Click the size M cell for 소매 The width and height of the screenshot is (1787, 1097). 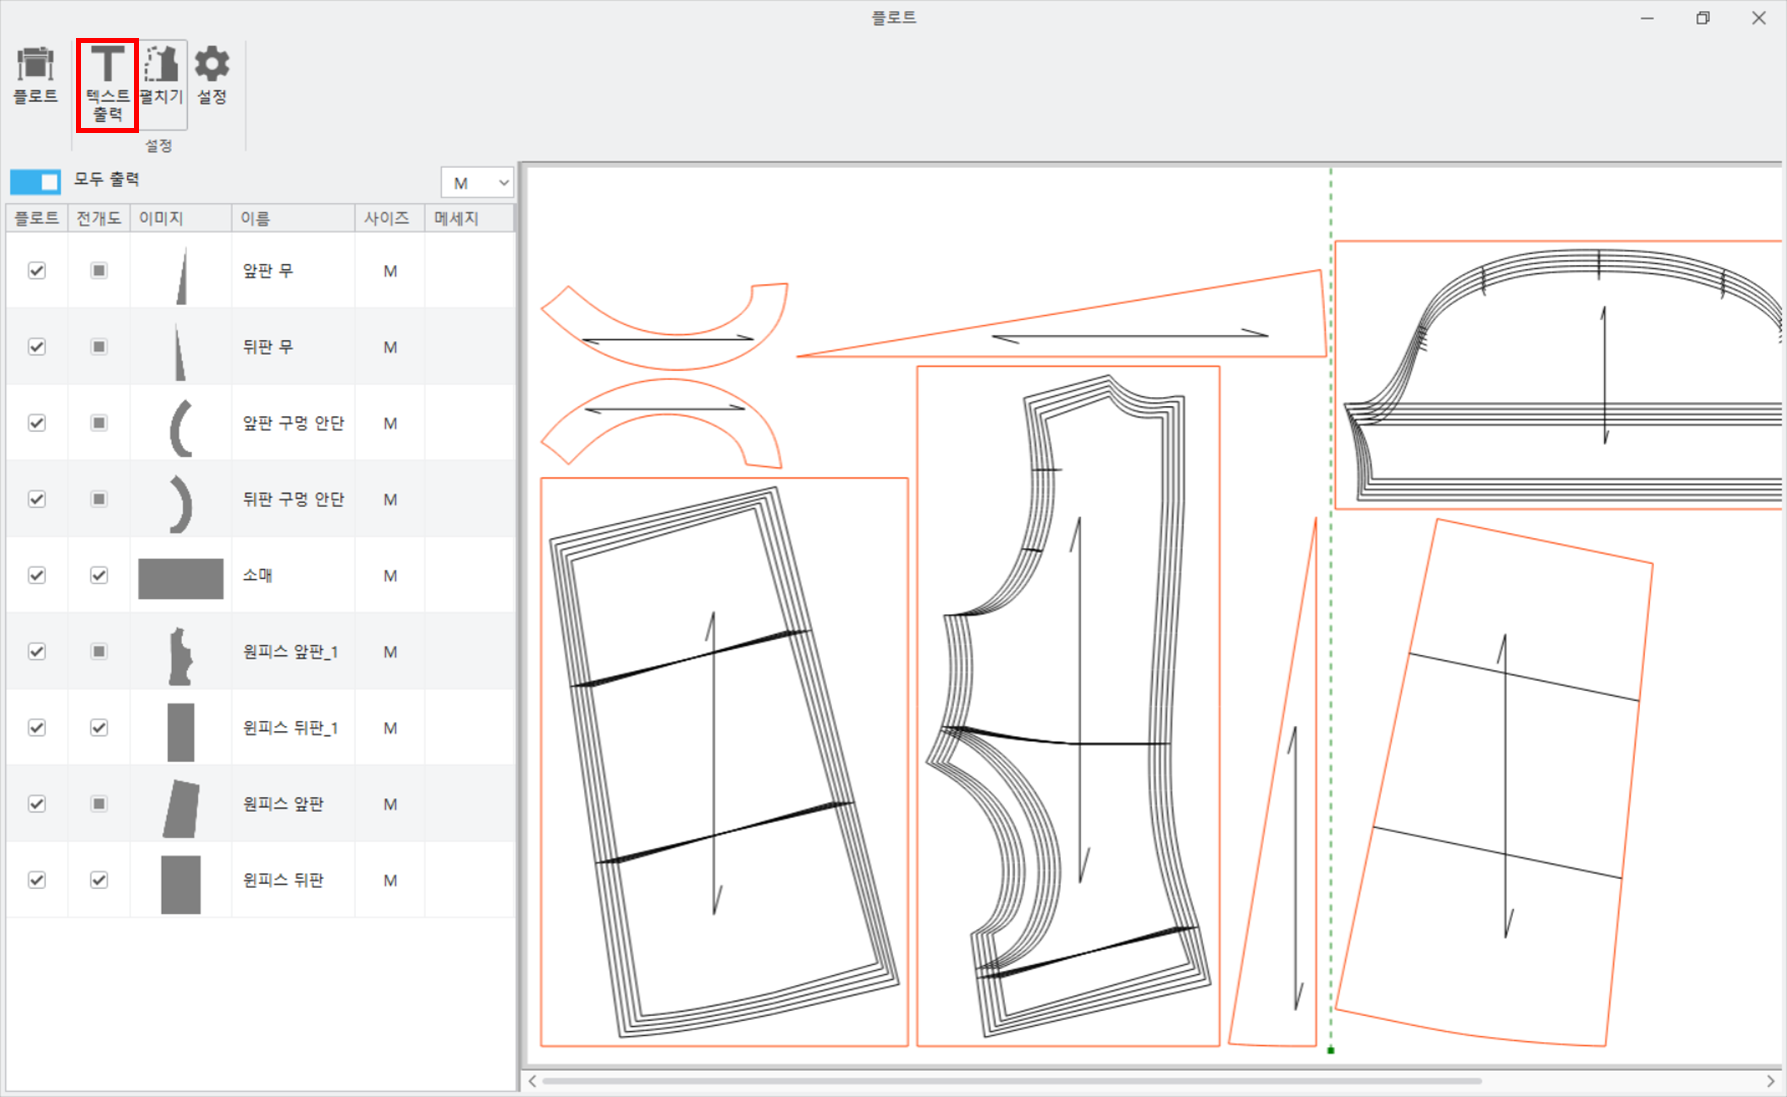point(390,575)
